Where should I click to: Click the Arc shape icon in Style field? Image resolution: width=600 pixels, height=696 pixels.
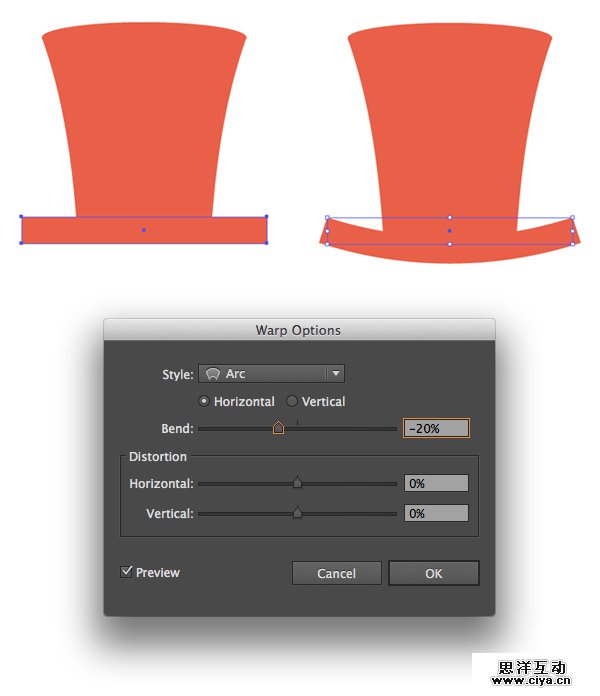(x=213, y=374)
